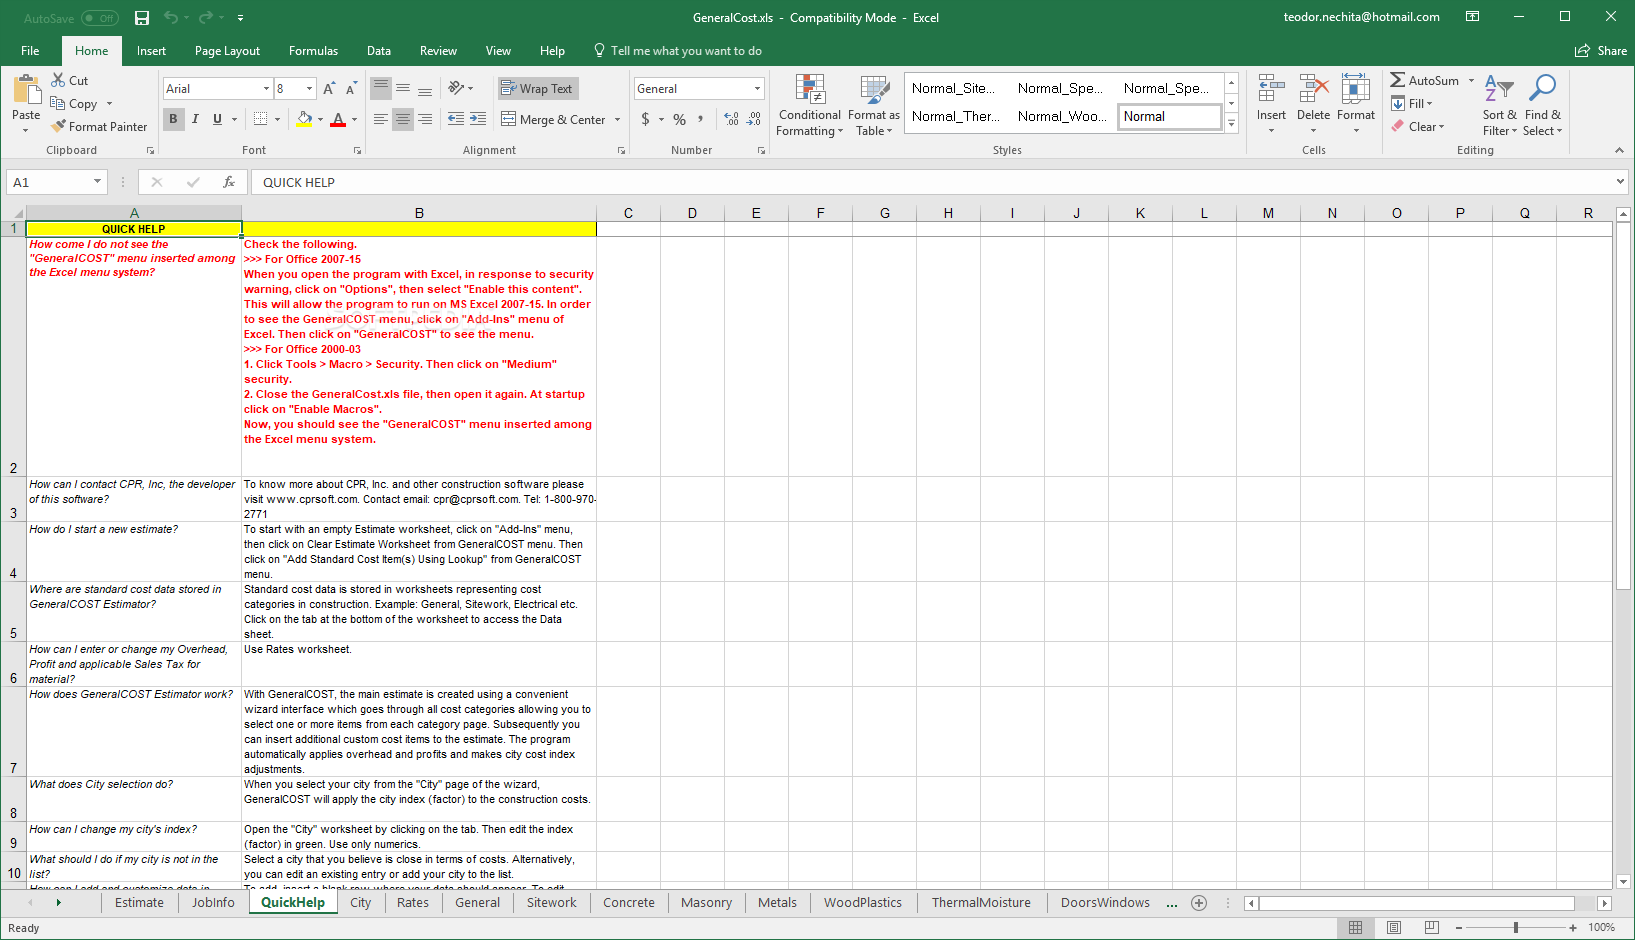Open the Name Box dropdown
The height and width of the screenshot is (940, 1635).
point(97,182)
